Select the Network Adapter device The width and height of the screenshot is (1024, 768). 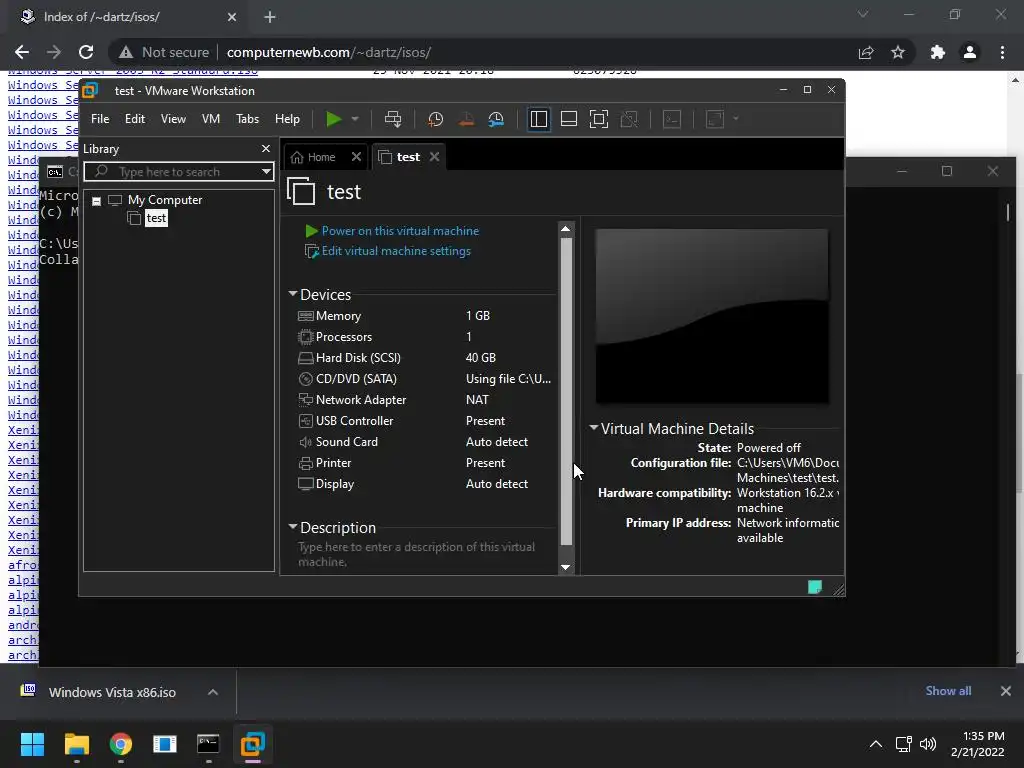click(424, 400)
